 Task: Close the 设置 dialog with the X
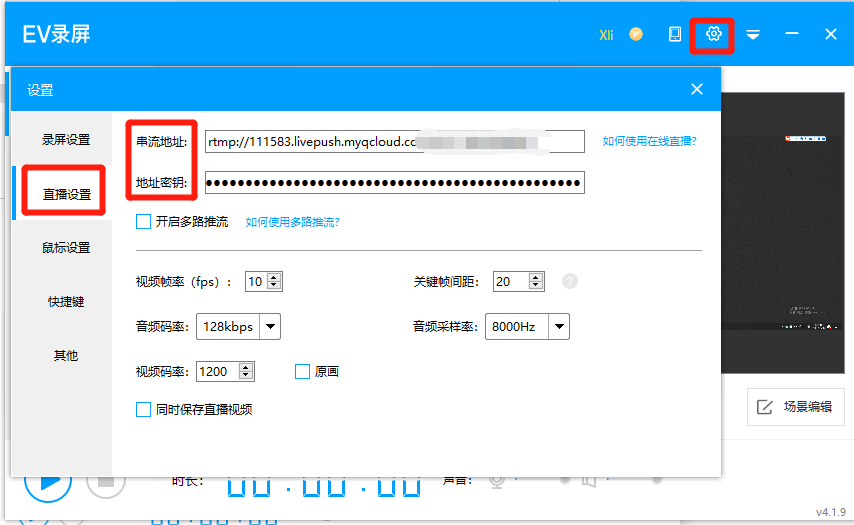click(x=697, y=89)
